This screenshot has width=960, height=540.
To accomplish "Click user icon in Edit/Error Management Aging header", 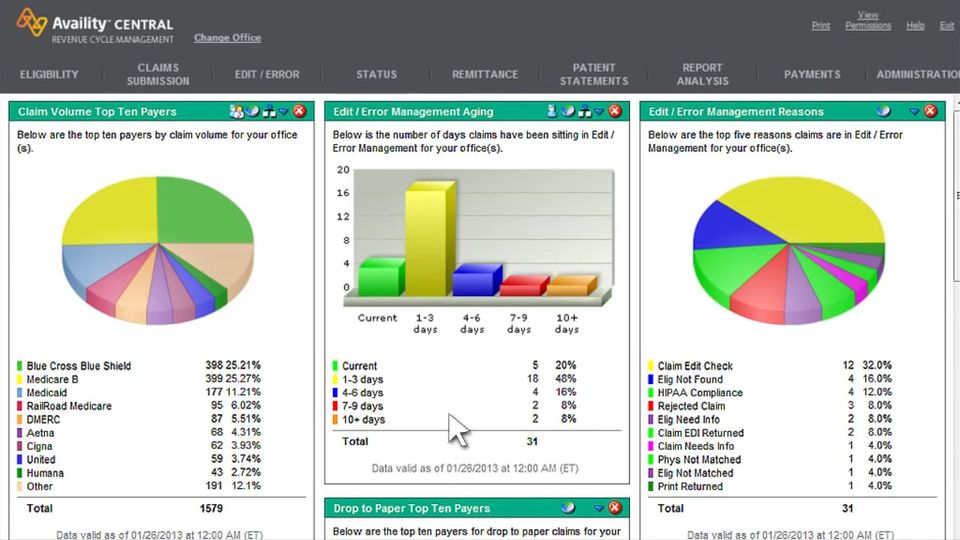I will (x=552, y=111).
